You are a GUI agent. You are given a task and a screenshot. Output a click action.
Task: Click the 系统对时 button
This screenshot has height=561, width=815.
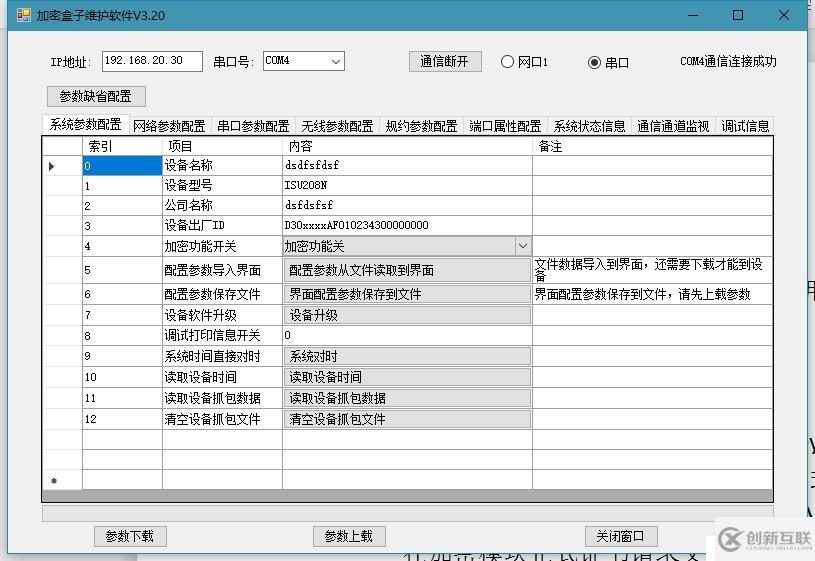tap(407, 356)
